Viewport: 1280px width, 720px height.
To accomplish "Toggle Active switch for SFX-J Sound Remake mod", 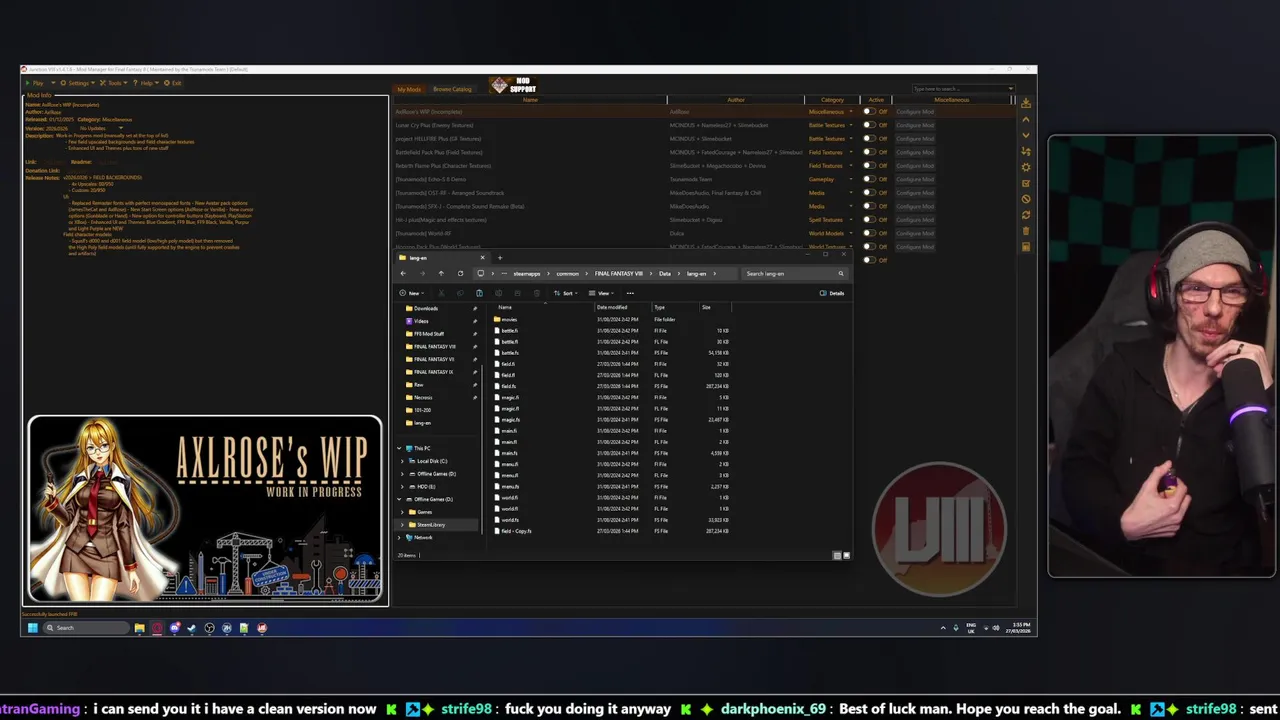I will (870, 206).
